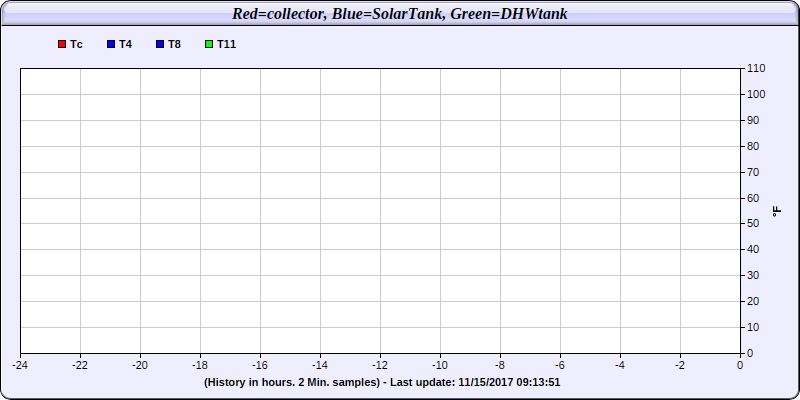This screenshot has width=800, height=400.
Task: Click the 50 tick label on the temperature axis
Action: pos(753,224)
